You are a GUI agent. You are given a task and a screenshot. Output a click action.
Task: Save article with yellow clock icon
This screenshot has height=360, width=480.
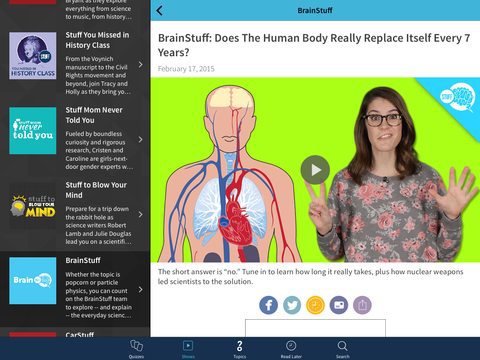315,305
